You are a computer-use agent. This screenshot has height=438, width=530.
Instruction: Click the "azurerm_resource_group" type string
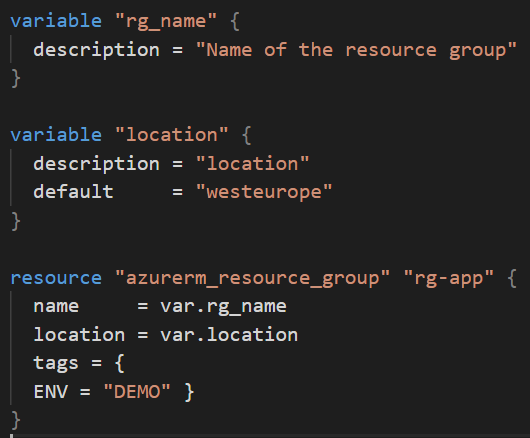click(252, 279)
